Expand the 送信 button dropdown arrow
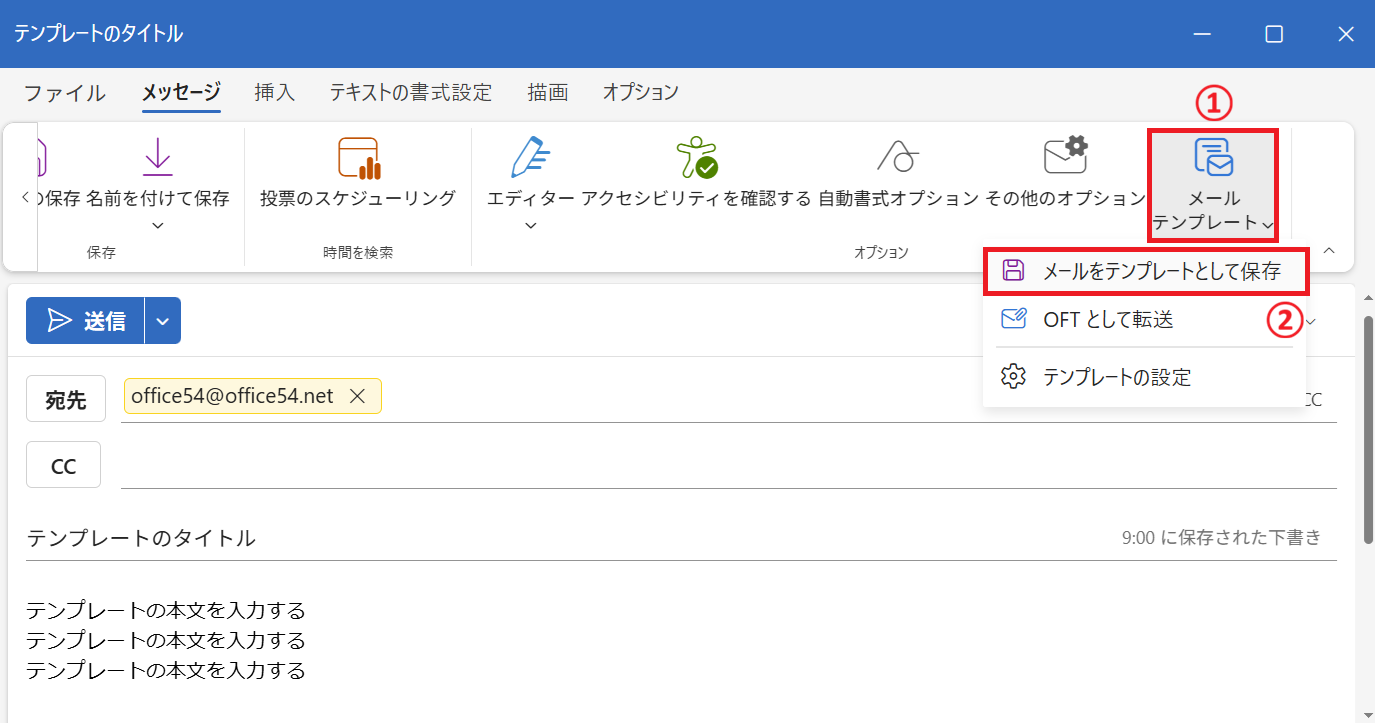1375x723 pixels. 162,320
